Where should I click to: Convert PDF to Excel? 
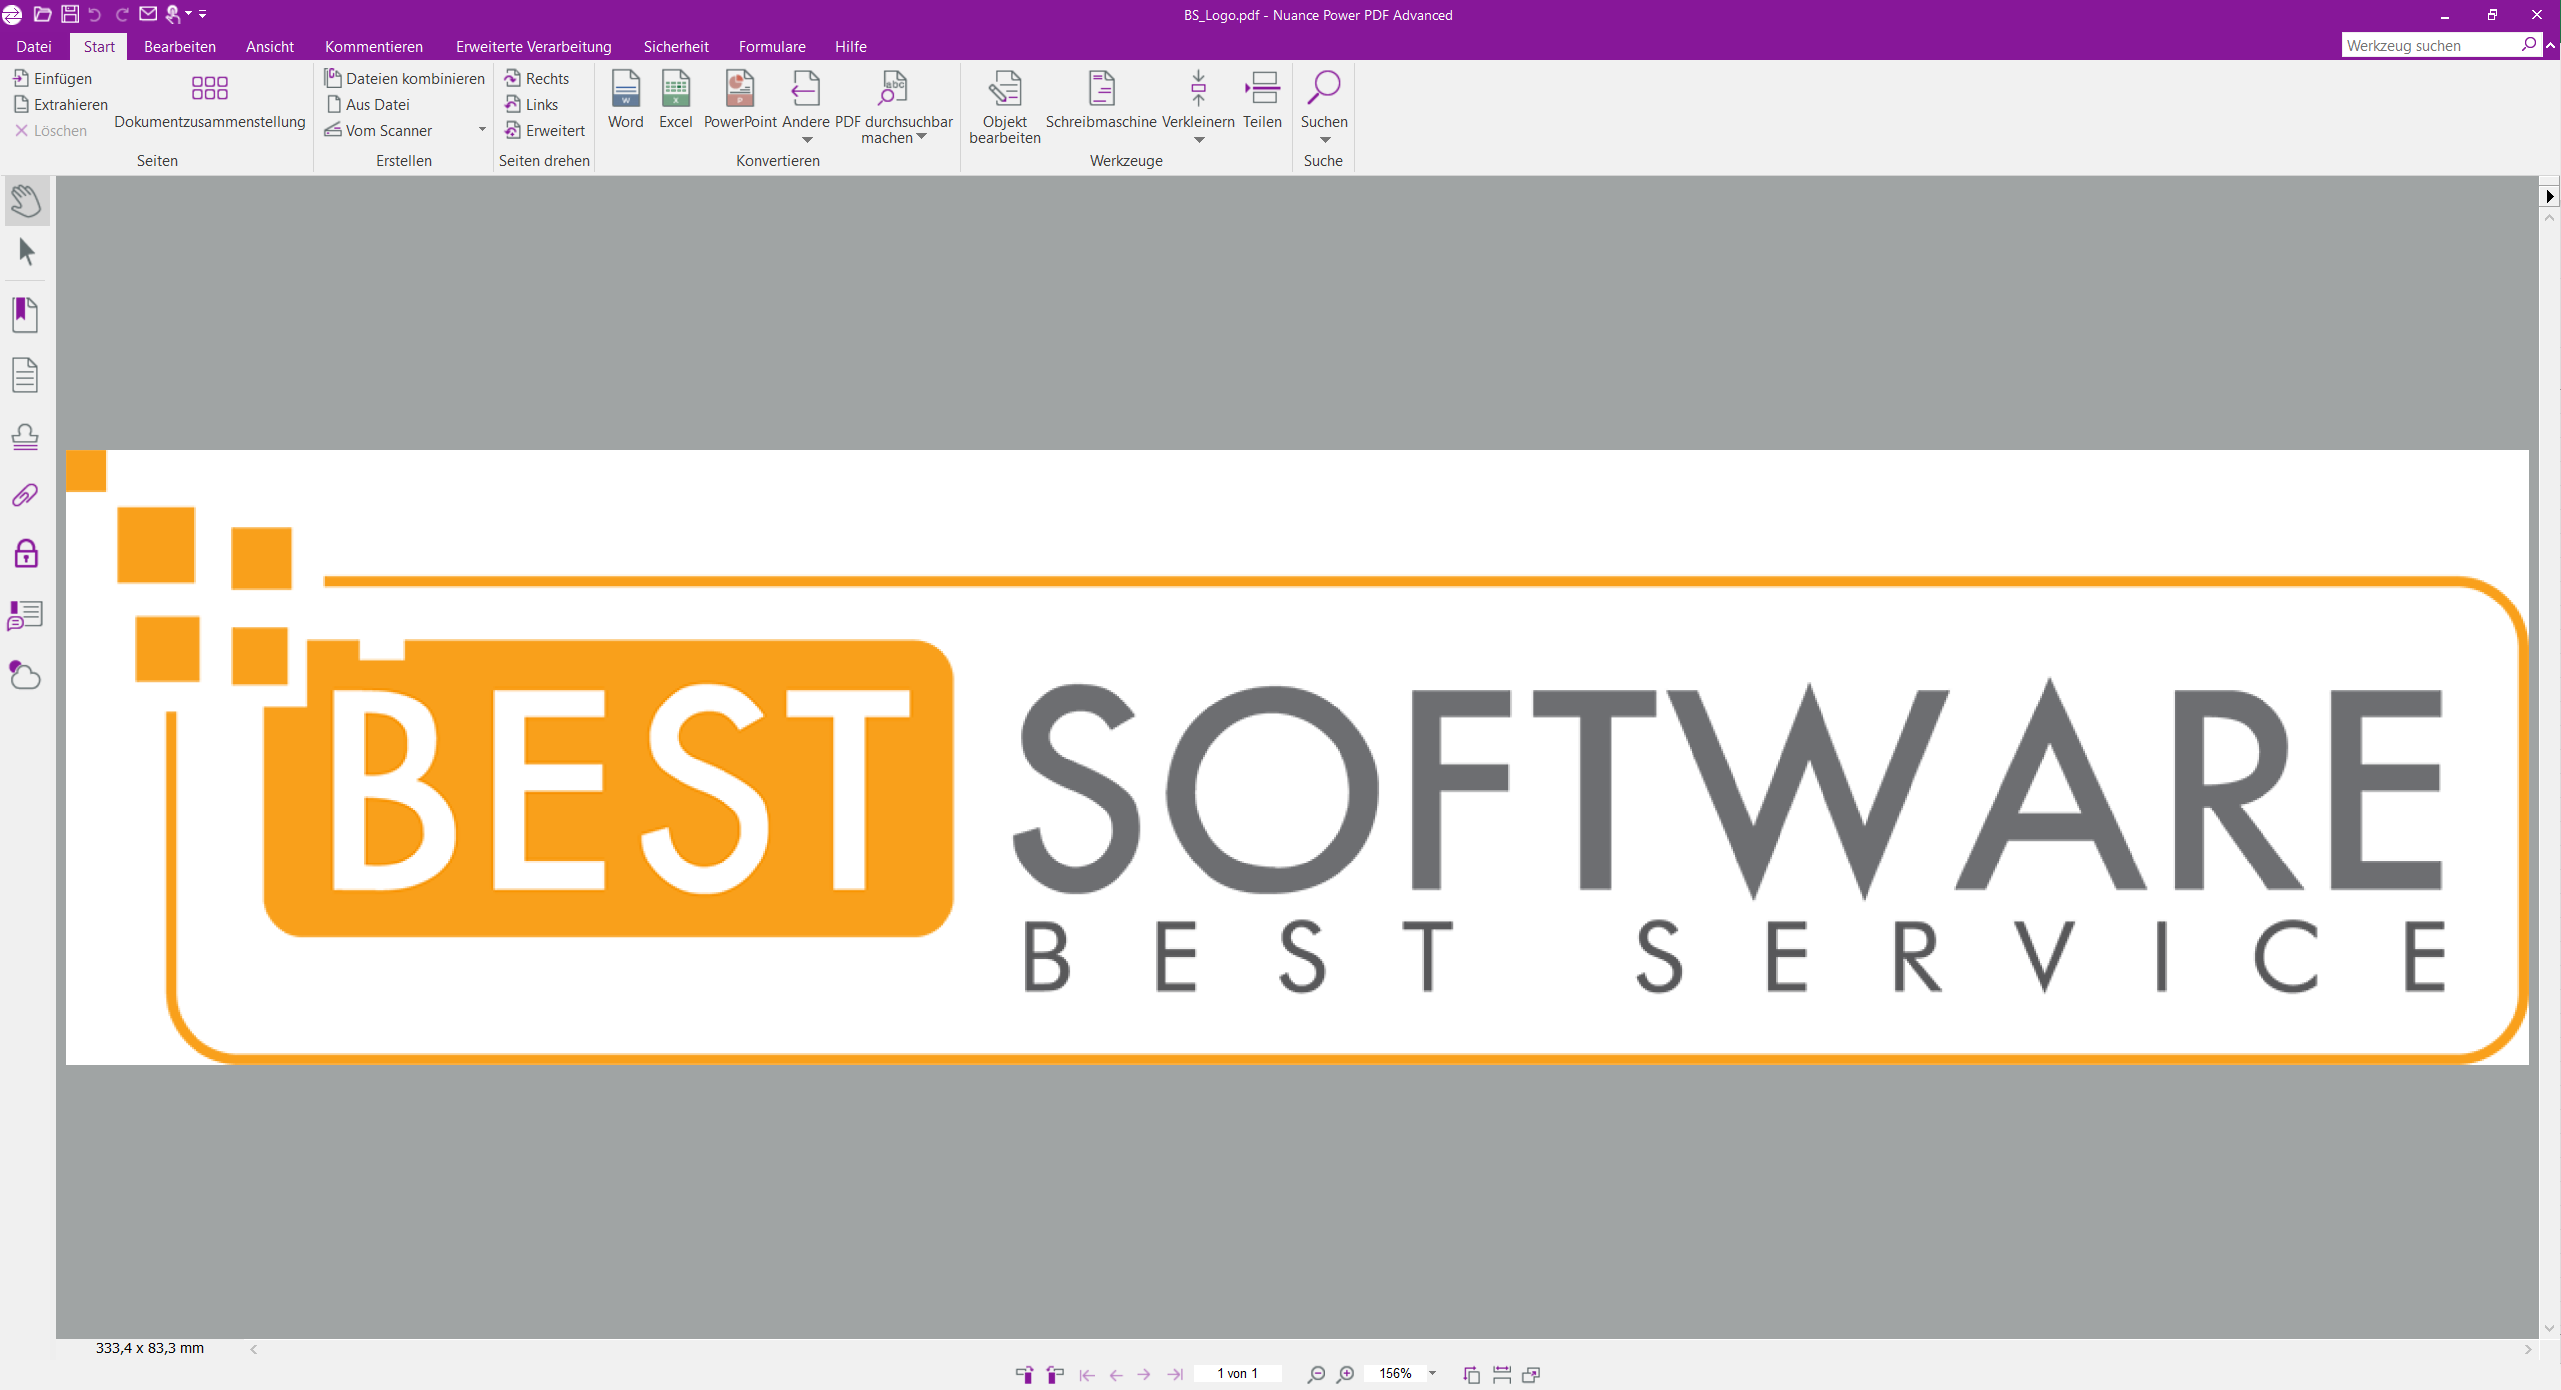point(675,99)
